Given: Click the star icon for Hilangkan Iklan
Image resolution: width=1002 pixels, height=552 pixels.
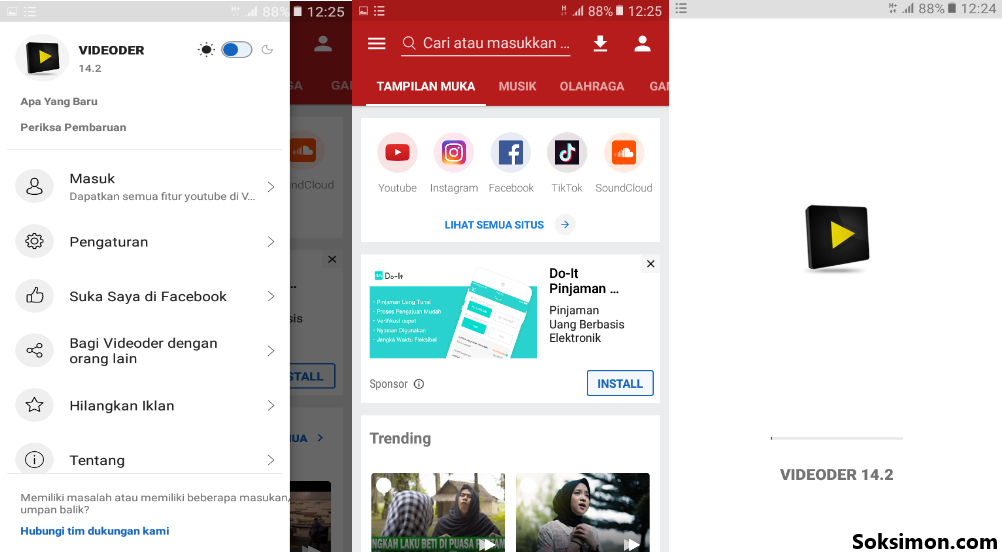Looking at the screenshot, I should coord(35,405).
